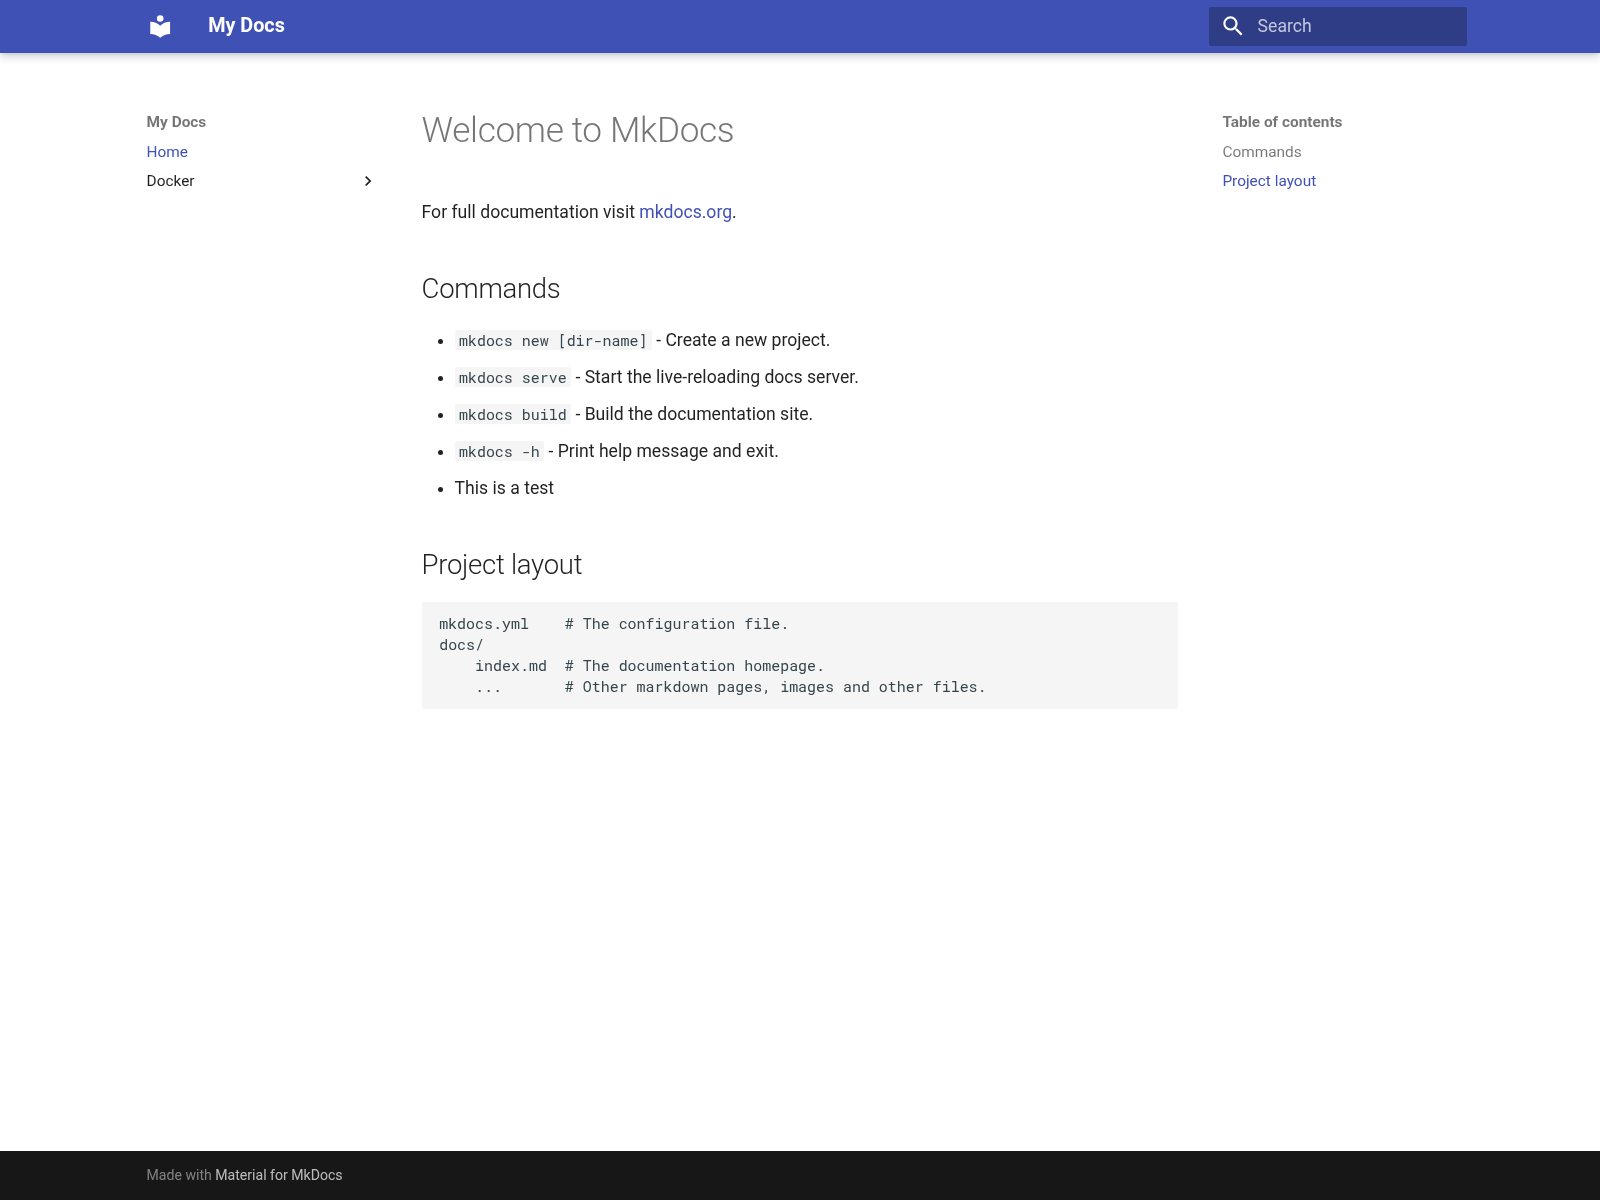
Task: Click the My Docs header title
Action: point(246,26)
